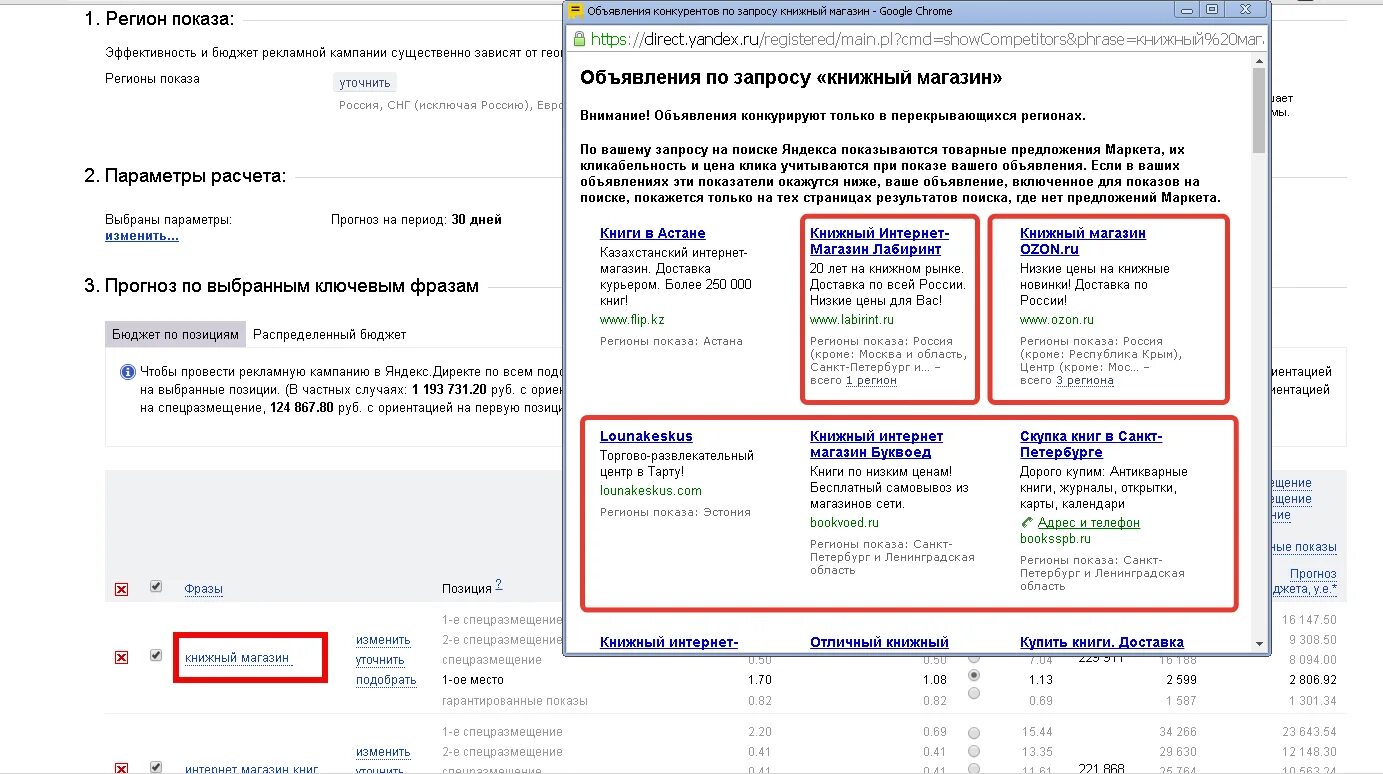Click уточнить button for Регионы показа
Viewport: 1383px width, 774px height.
364,83
